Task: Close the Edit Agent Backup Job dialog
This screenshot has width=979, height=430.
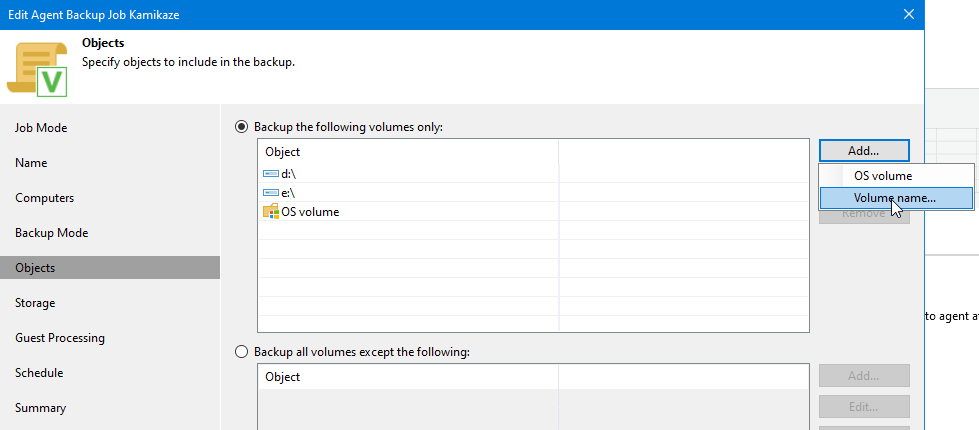Action: click(x=908, y=14)
